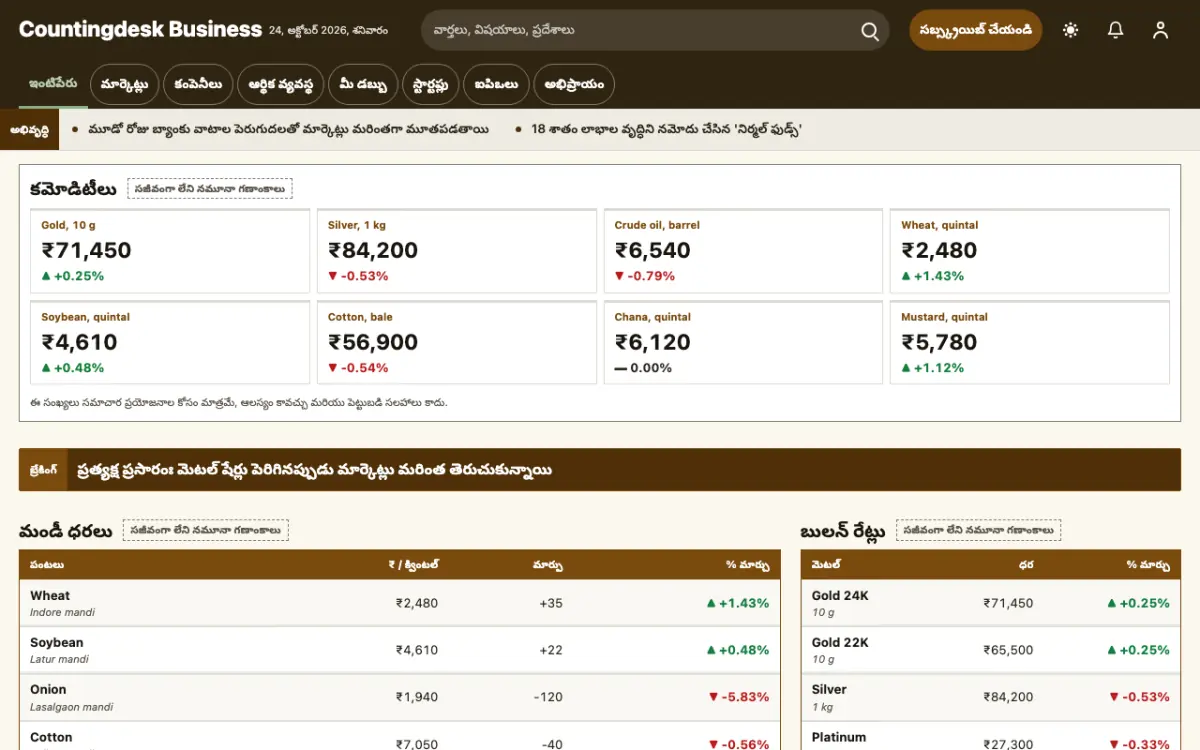Click the మెటల్ column header
The width and height of the screenshot is (1200, 750).
point(826,565)
